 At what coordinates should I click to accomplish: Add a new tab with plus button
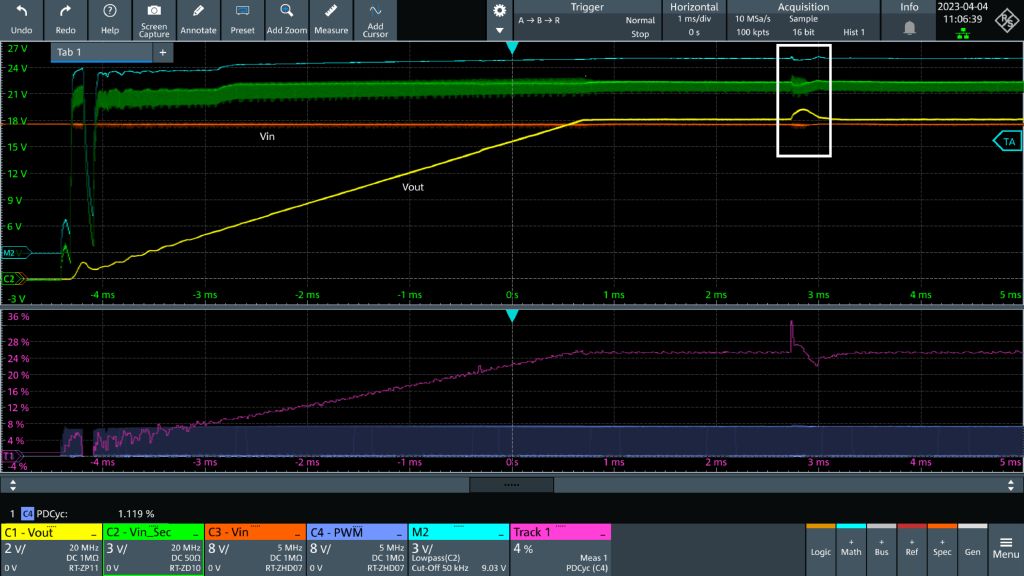162,52
